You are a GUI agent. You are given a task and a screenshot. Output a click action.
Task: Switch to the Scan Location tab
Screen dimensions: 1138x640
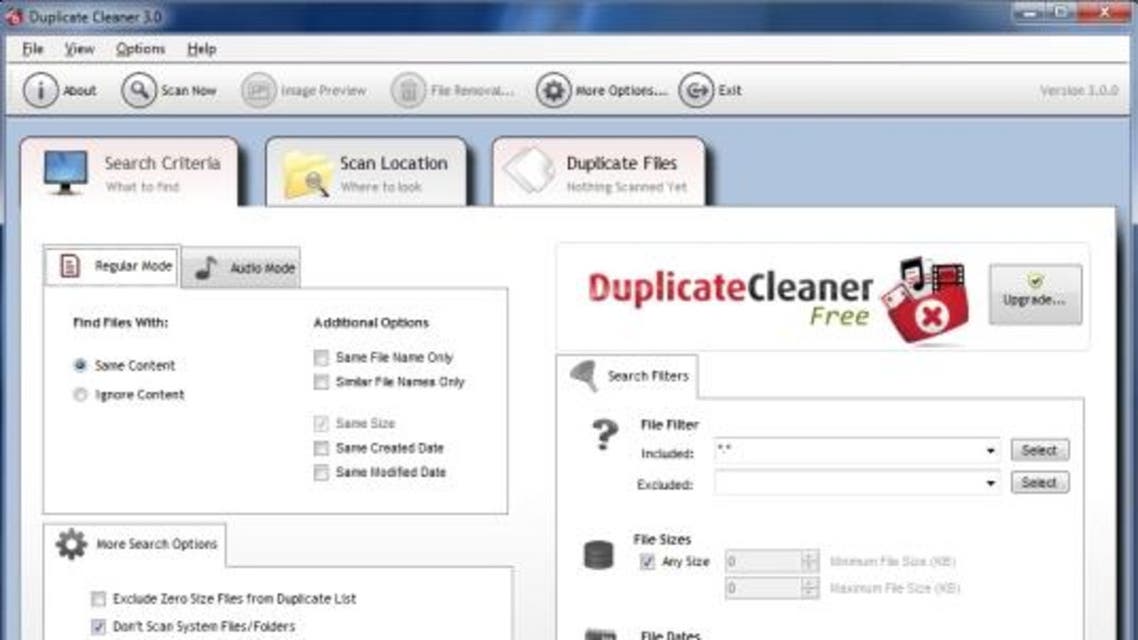coord(367,172)
